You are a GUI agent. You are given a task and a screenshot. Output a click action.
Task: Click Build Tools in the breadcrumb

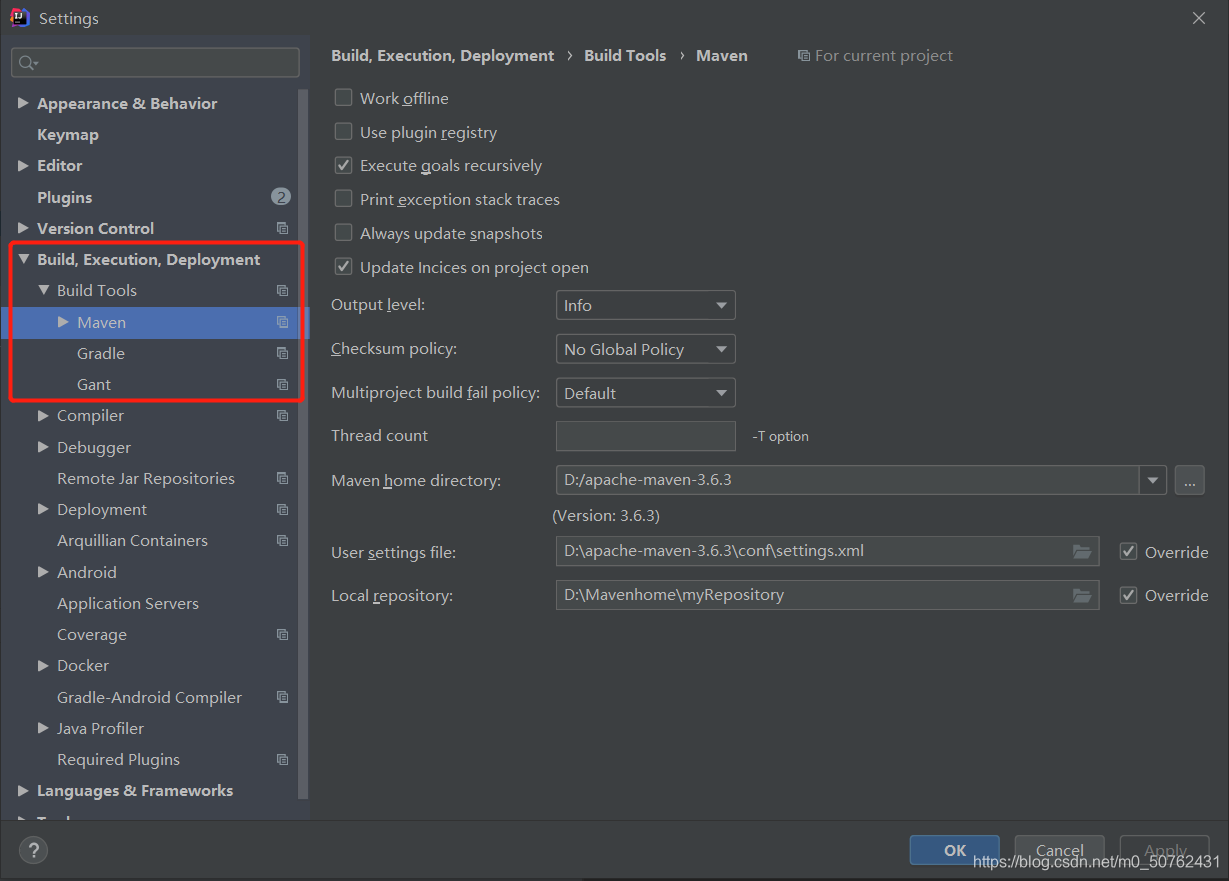coord(625,55)
